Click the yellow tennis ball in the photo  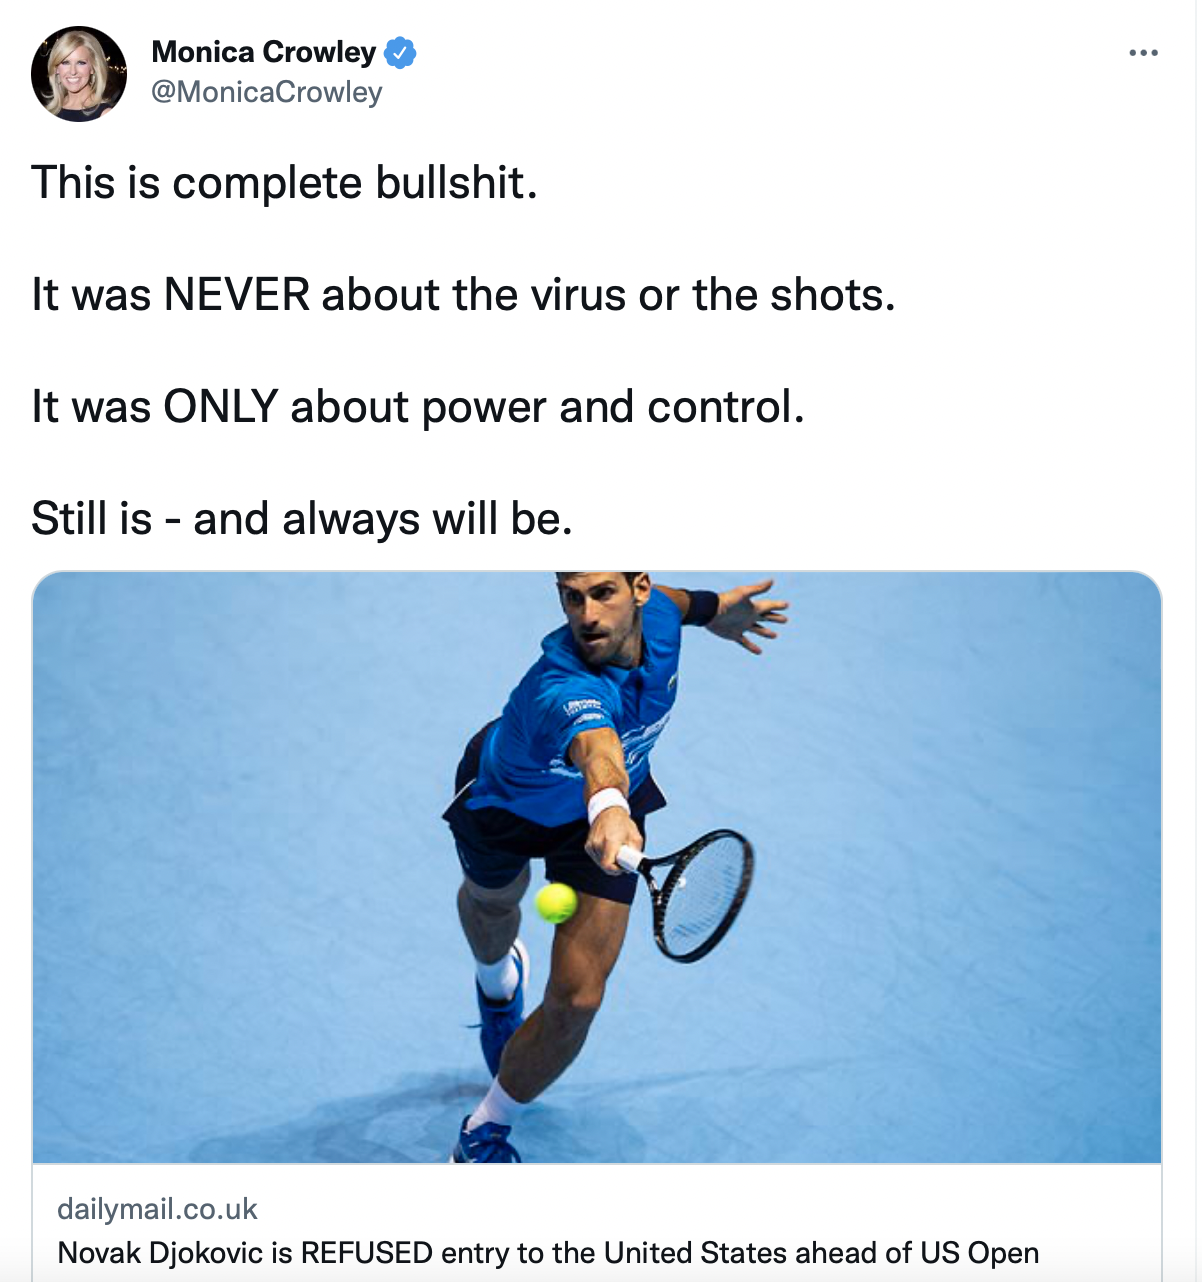pos(555,903)
